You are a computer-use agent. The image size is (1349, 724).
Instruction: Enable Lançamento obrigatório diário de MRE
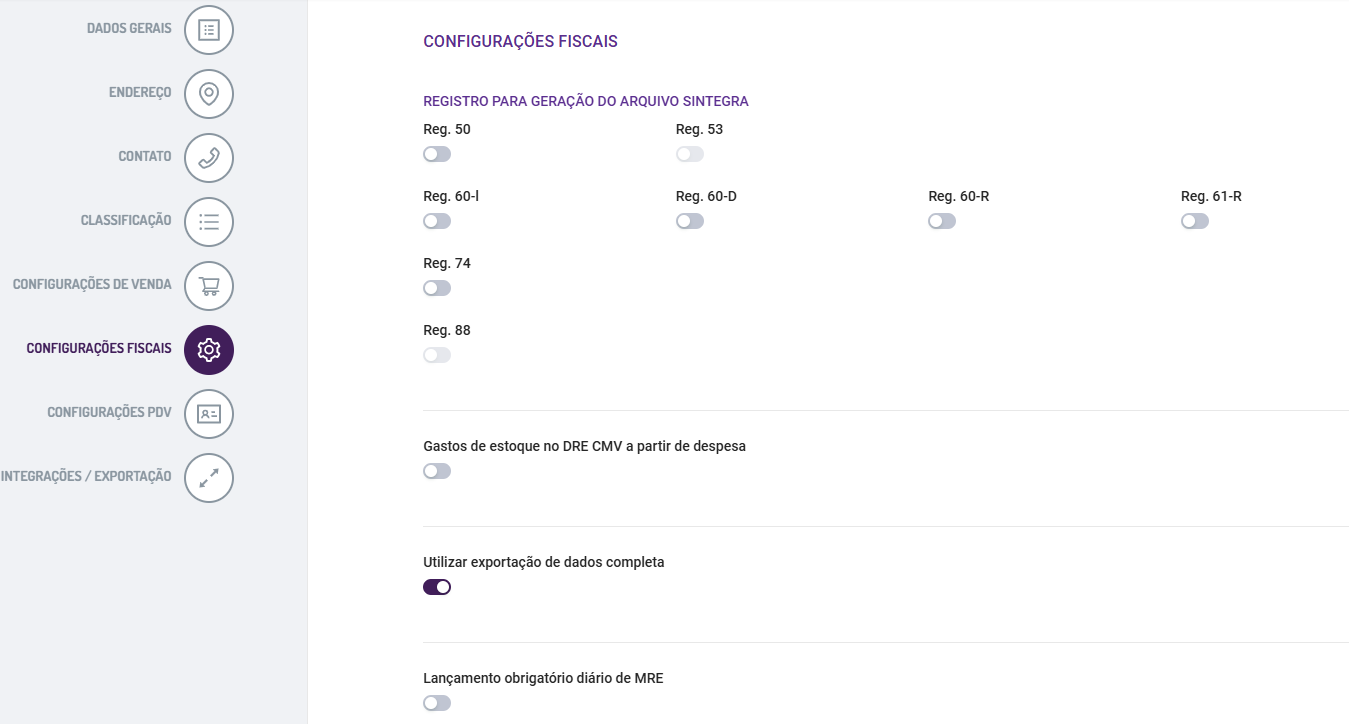(x=437, y=703)
